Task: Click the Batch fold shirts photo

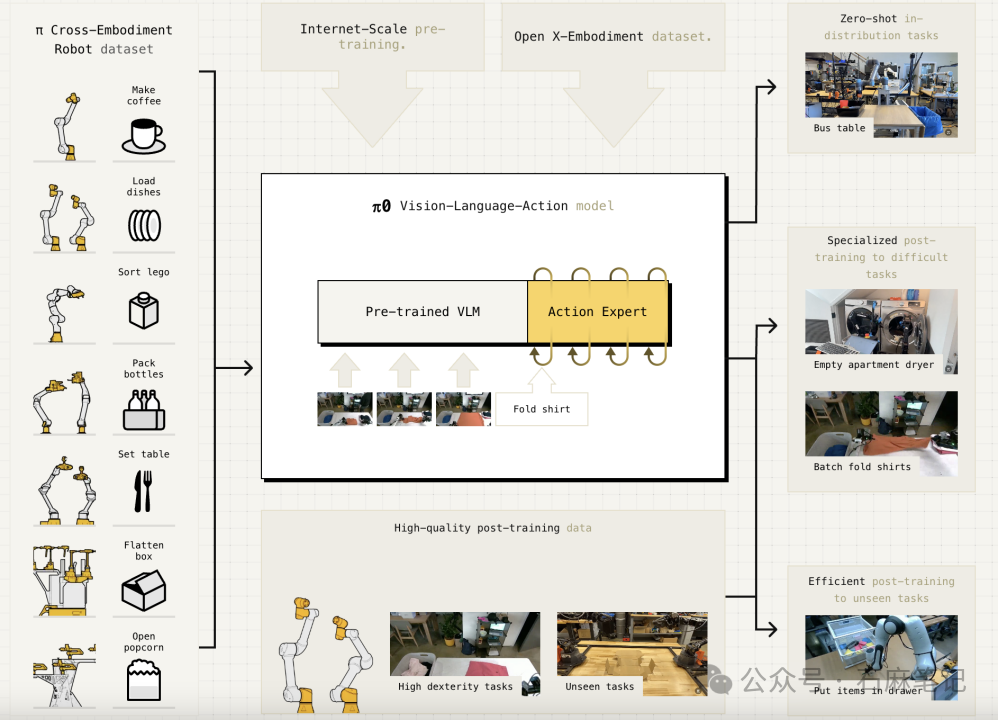Action: [x=881, y=434]
